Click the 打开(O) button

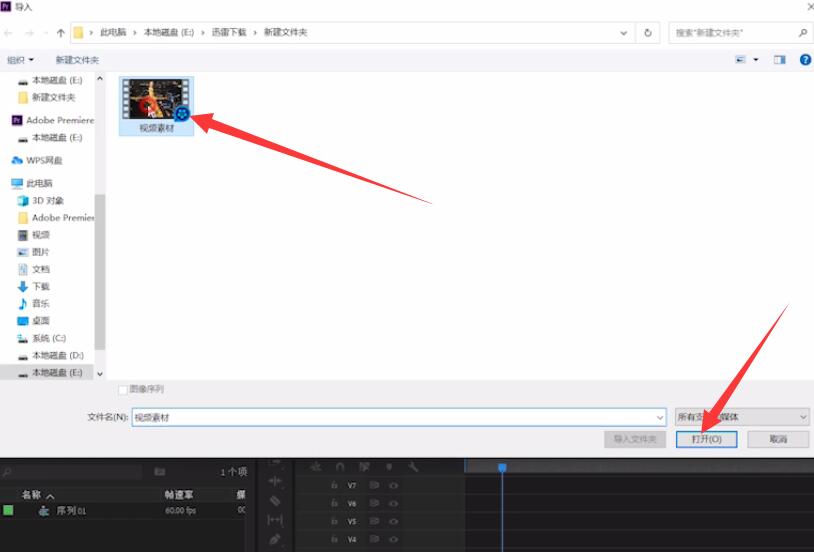click(706, 439)
